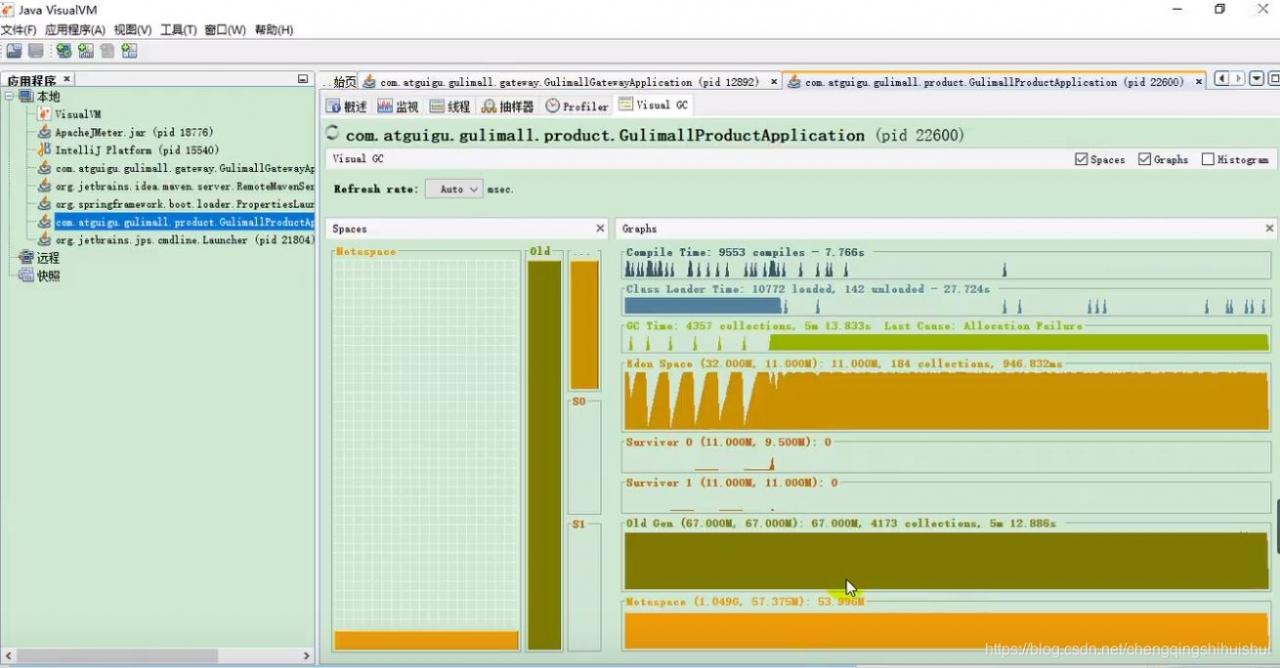Collapse the 本地 tree node
The height and width of the screenshot is (668, 1280).
tap(10, 96)
